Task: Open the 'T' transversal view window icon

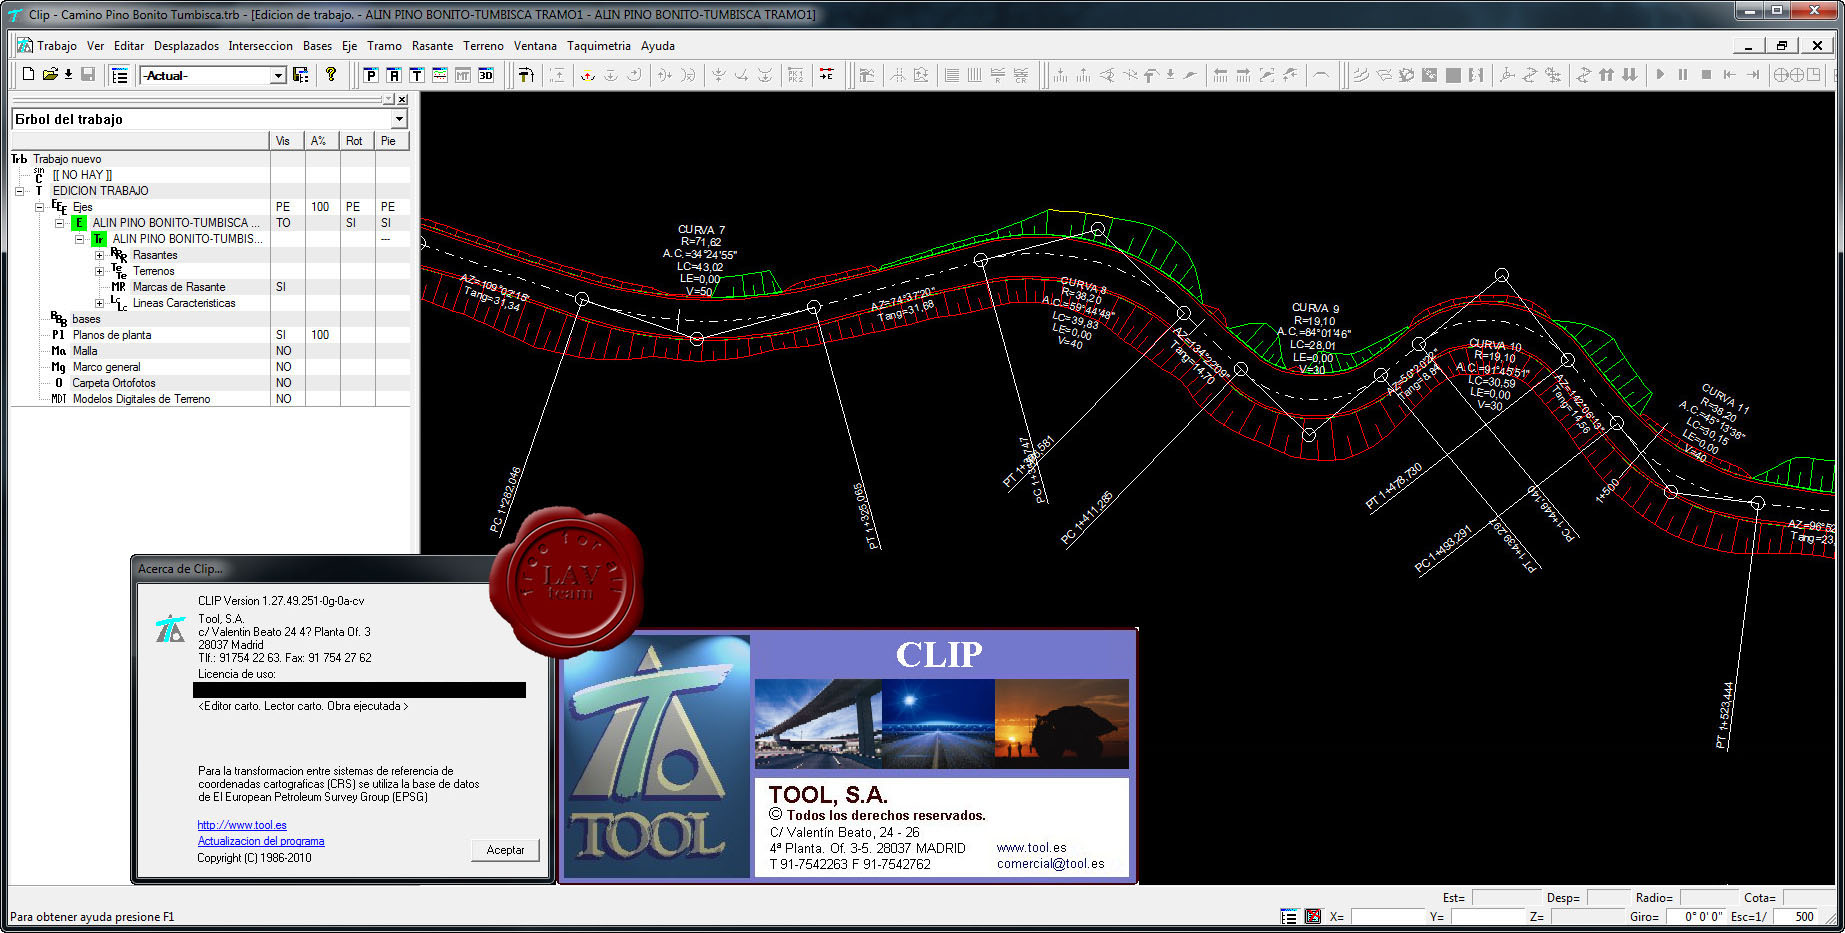Action: (x=417, y=75)
